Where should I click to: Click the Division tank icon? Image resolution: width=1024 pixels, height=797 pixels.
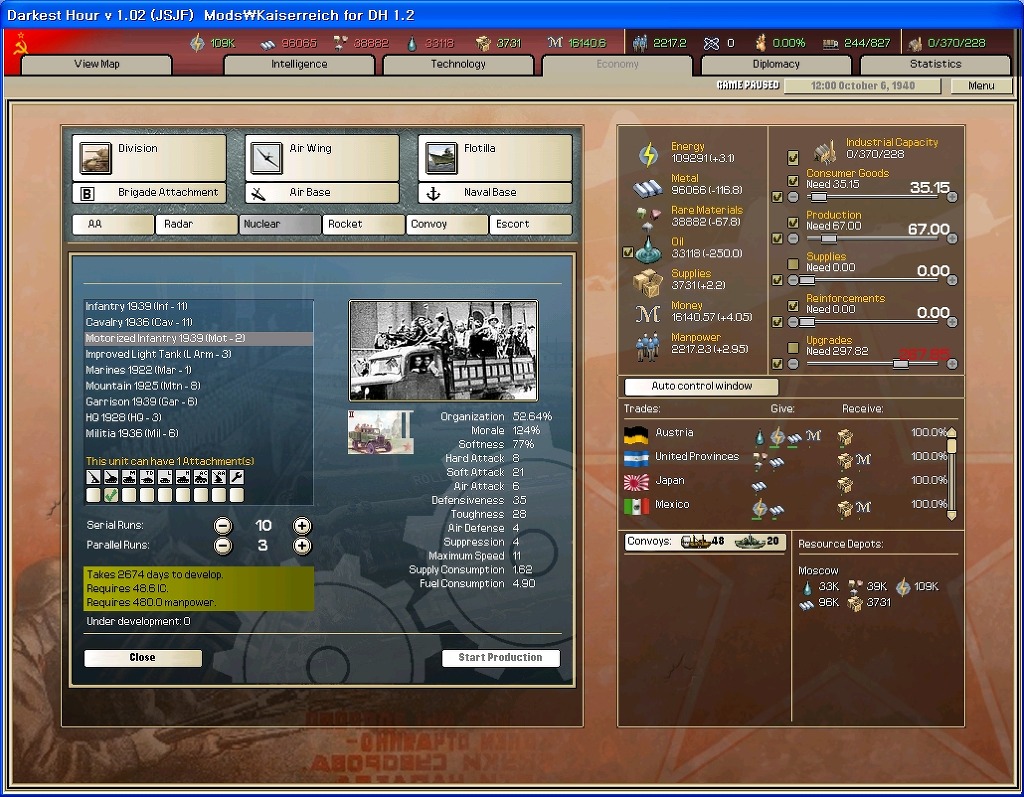click(95, 157)
